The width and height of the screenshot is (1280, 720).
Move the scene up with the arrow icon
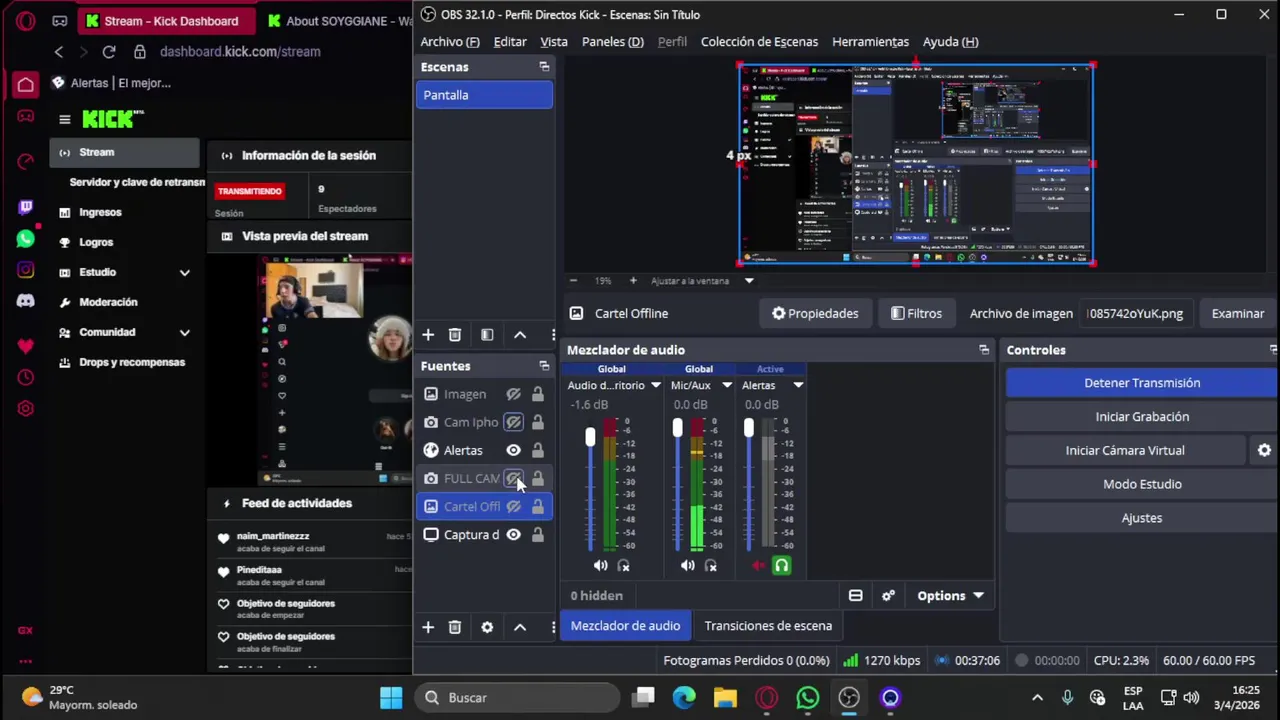(x=520, y=335)
